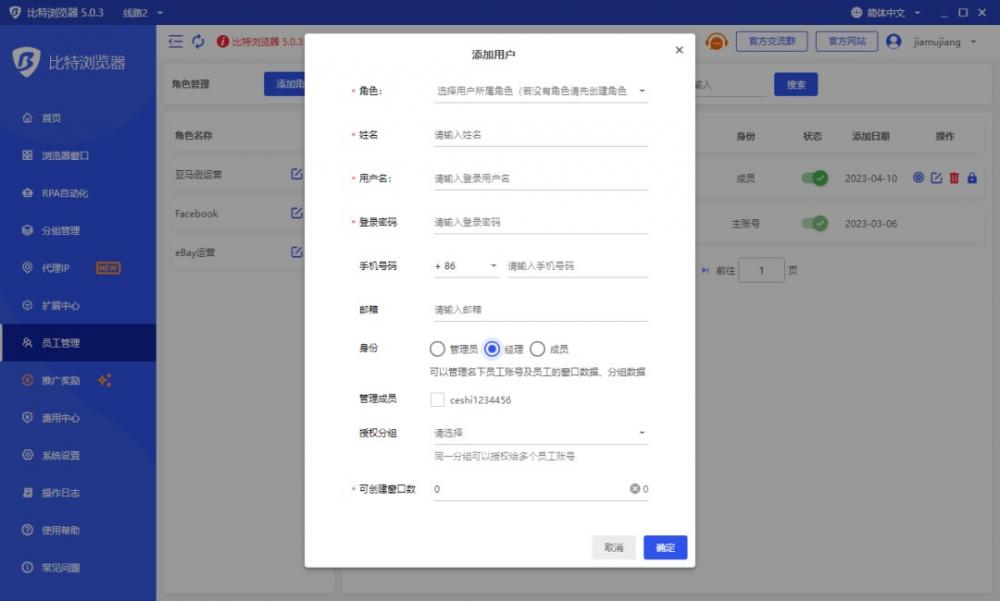Click edit icon beside 亚马逊运营 role
This screenshot has width=1000, height=601.
(297, 174)
